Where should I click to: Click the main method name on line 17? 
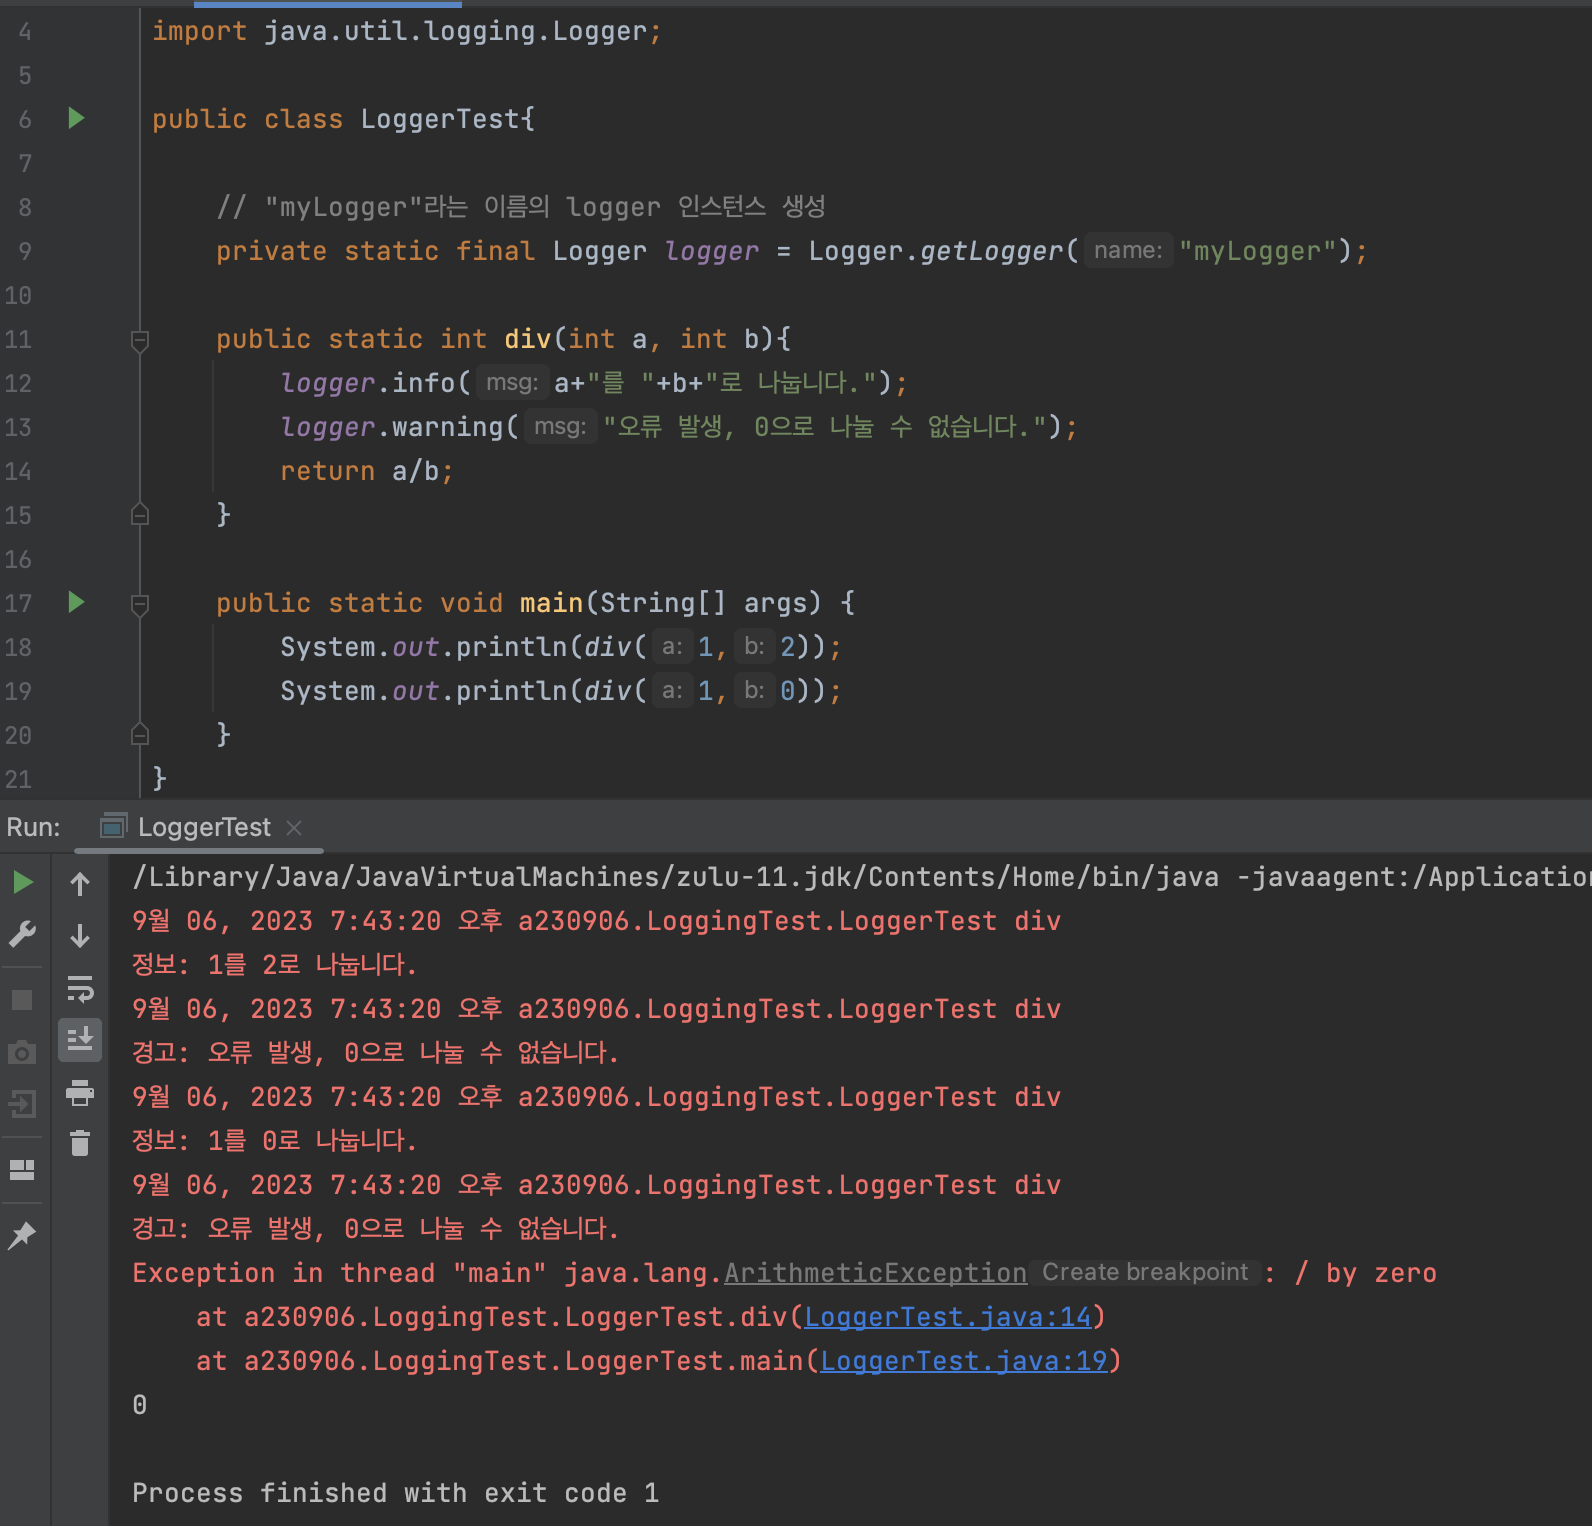pyautogui.click(x=552, y=603)
